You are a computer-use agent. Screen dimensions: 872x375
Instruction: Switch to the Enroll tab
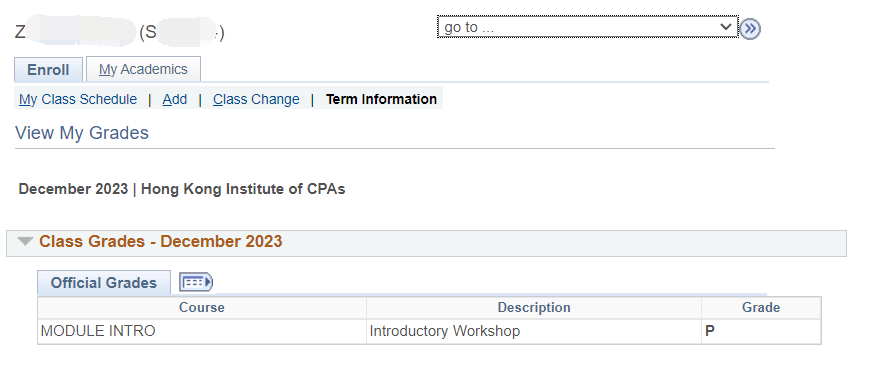coord(48,70)
